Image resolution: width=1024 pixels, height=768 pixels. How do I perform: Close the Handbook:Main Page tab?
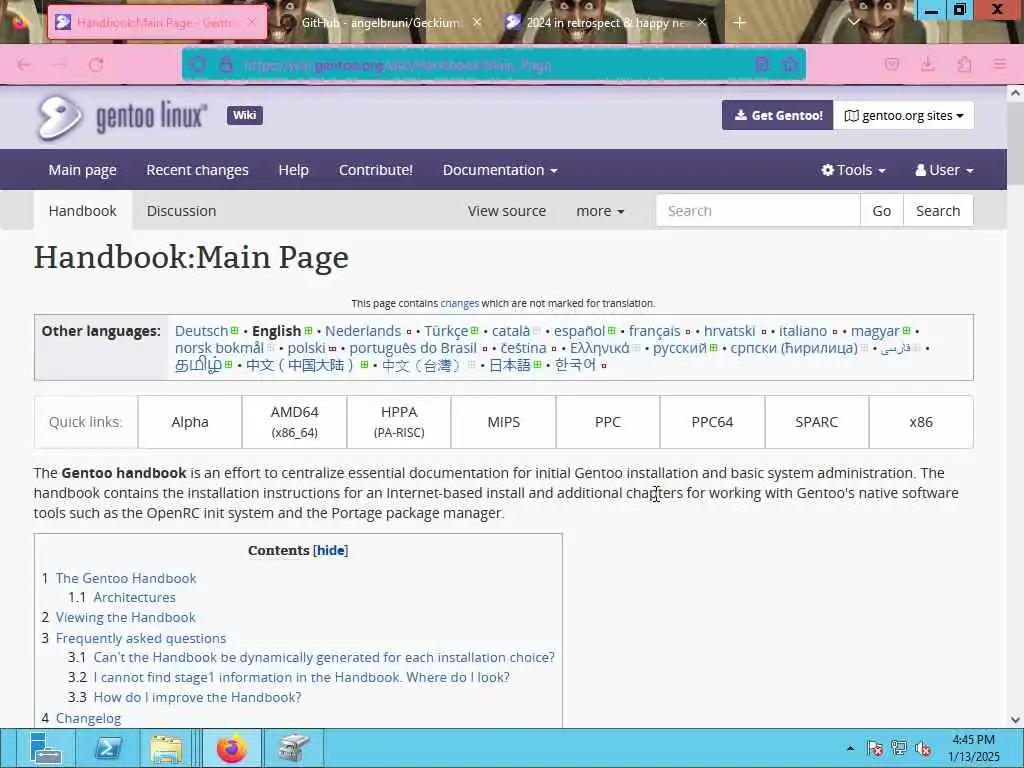coord(252,23)
